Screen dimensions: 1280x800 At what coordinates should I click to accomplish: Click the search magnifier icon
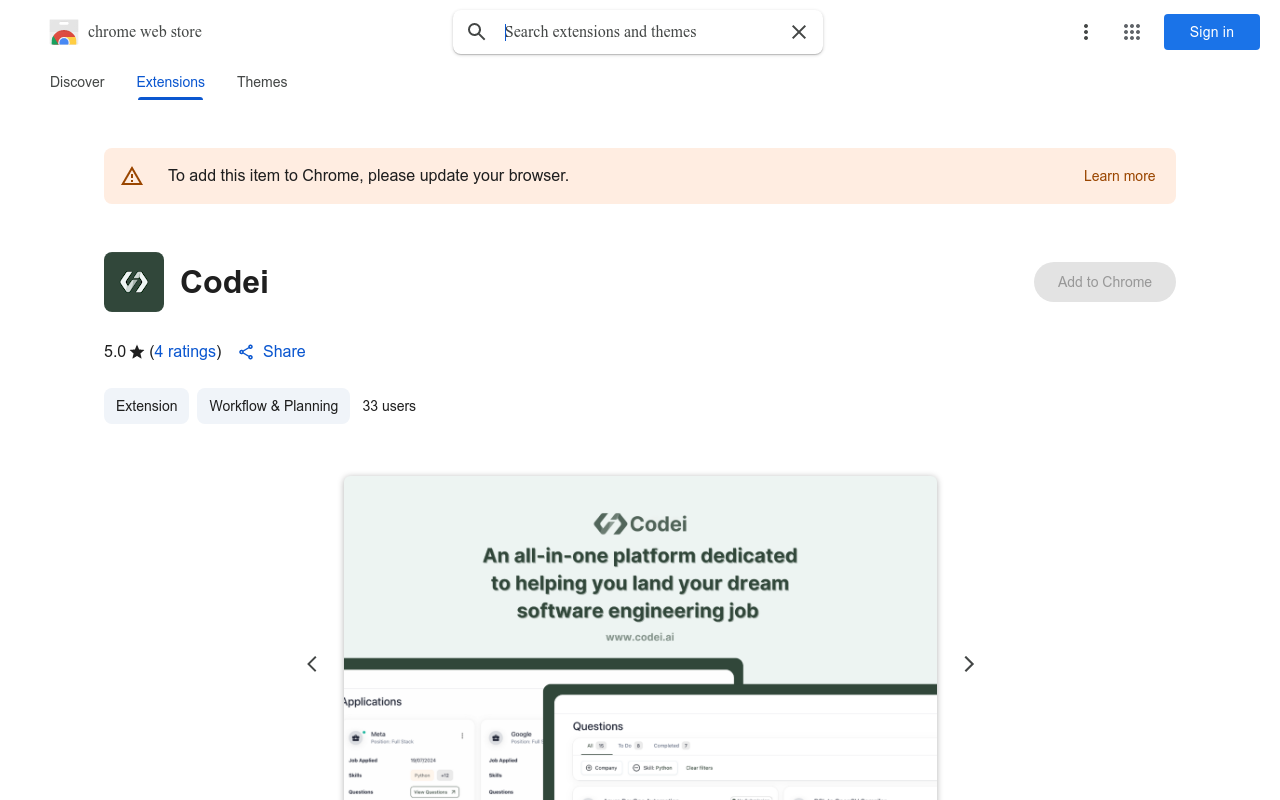tap(477, 32)
